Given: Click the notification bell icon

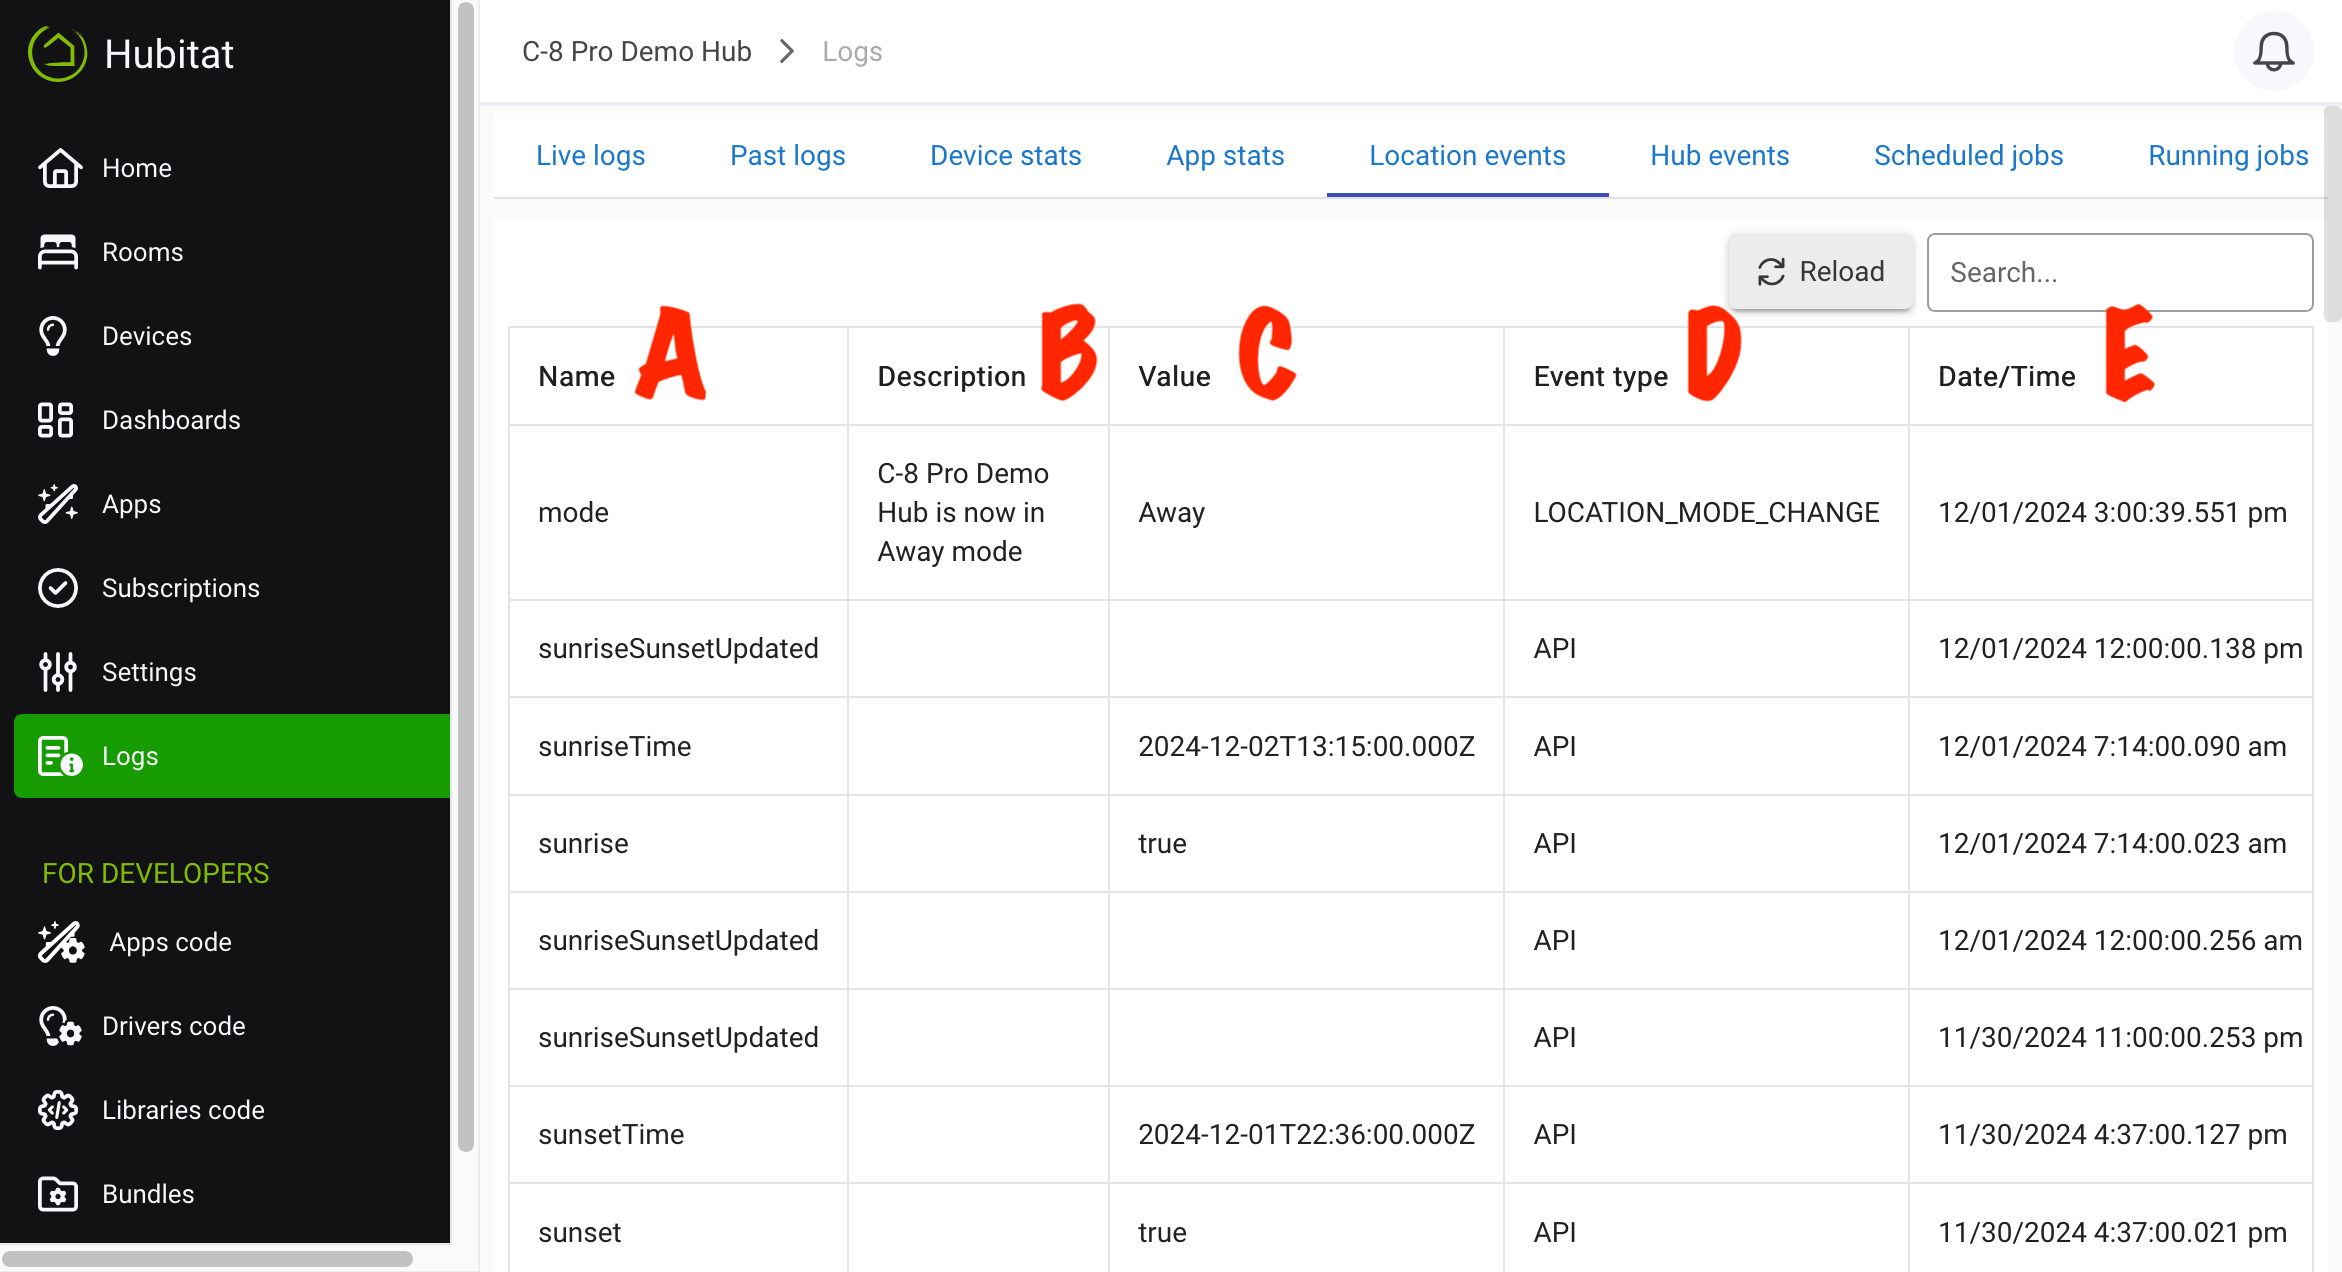Looking at the screenshot, I should tap(2273, 50).
